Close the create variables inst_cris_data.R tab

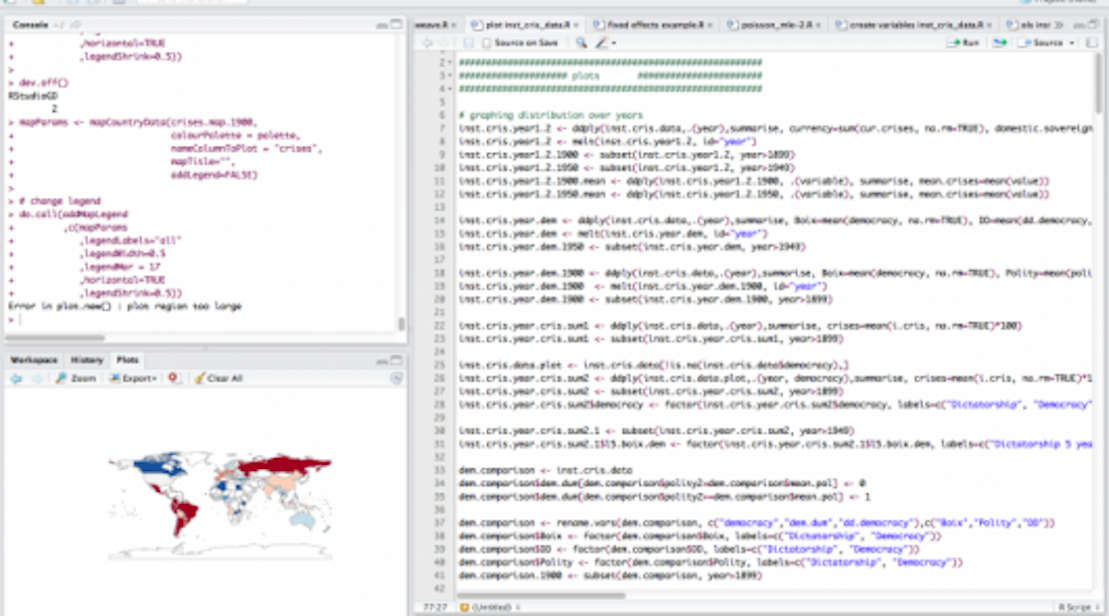(989, 25)
